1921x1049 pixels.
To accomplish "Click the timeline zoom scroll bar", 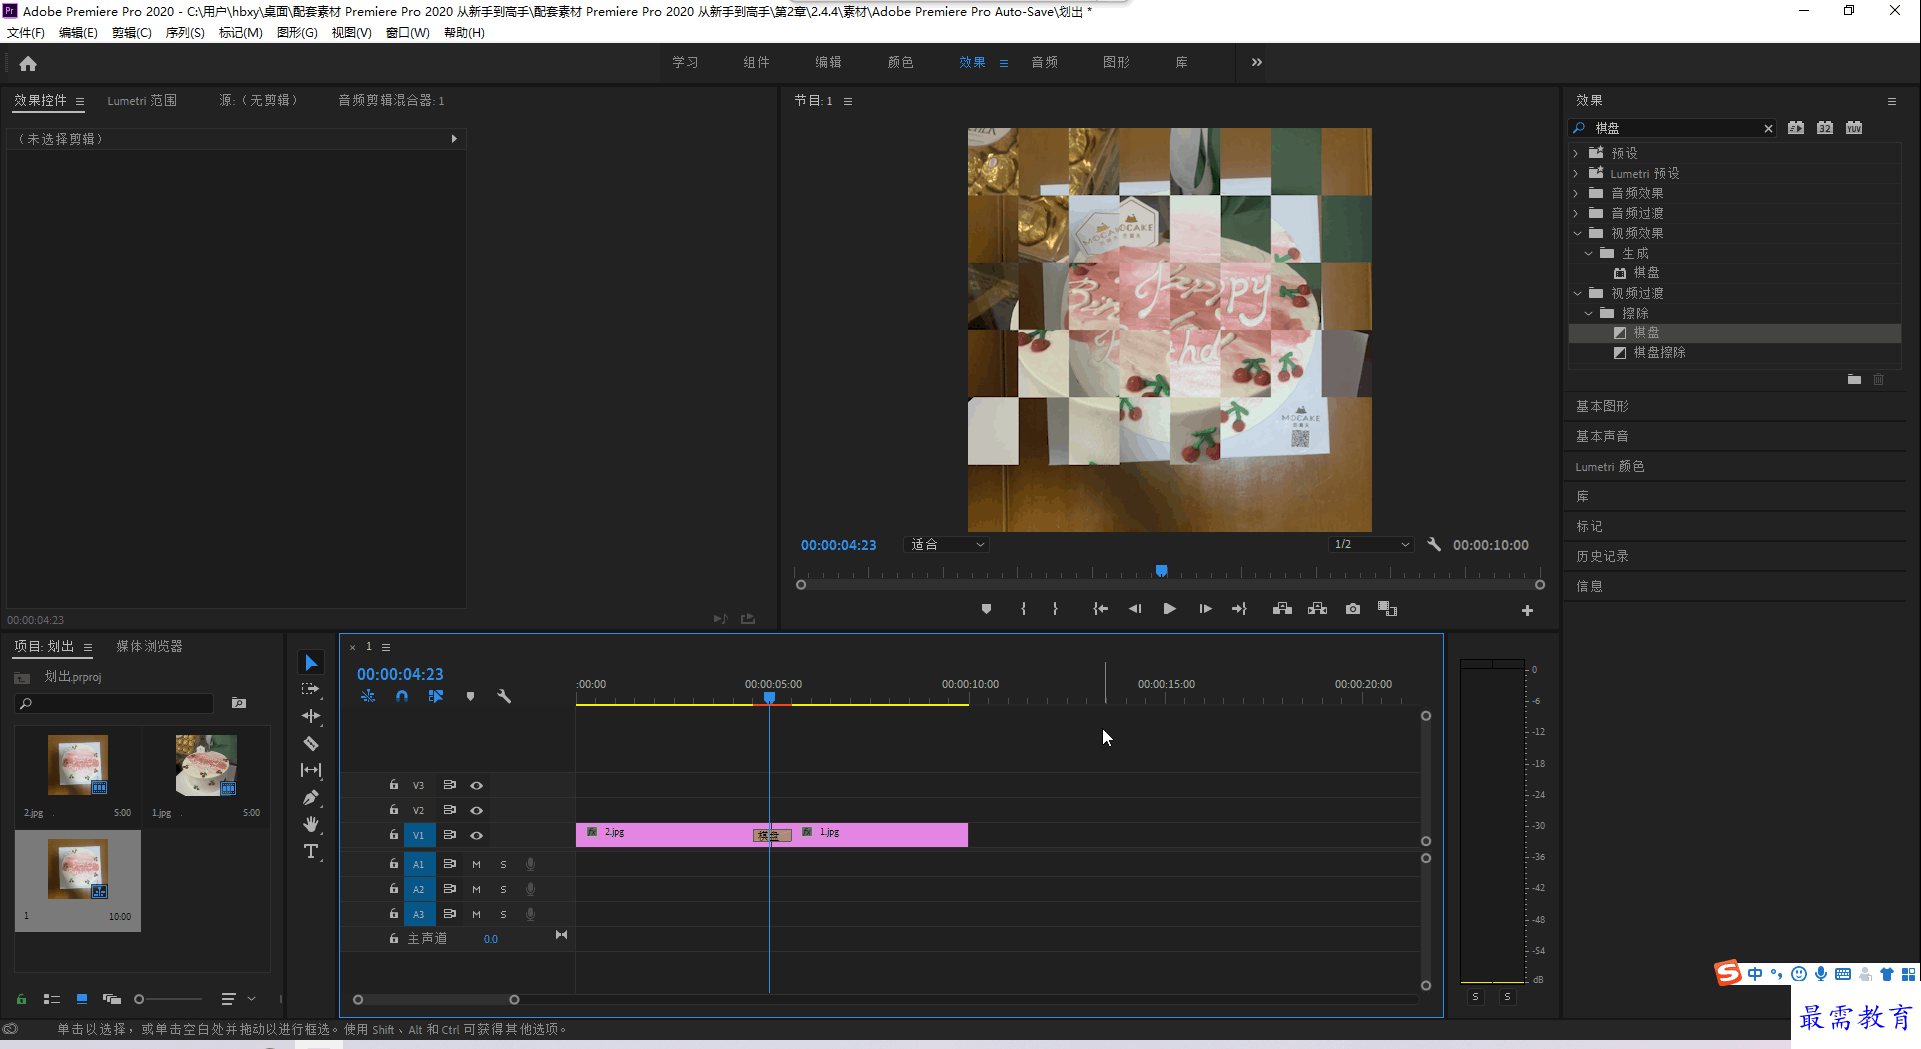I will [436, 1000].
